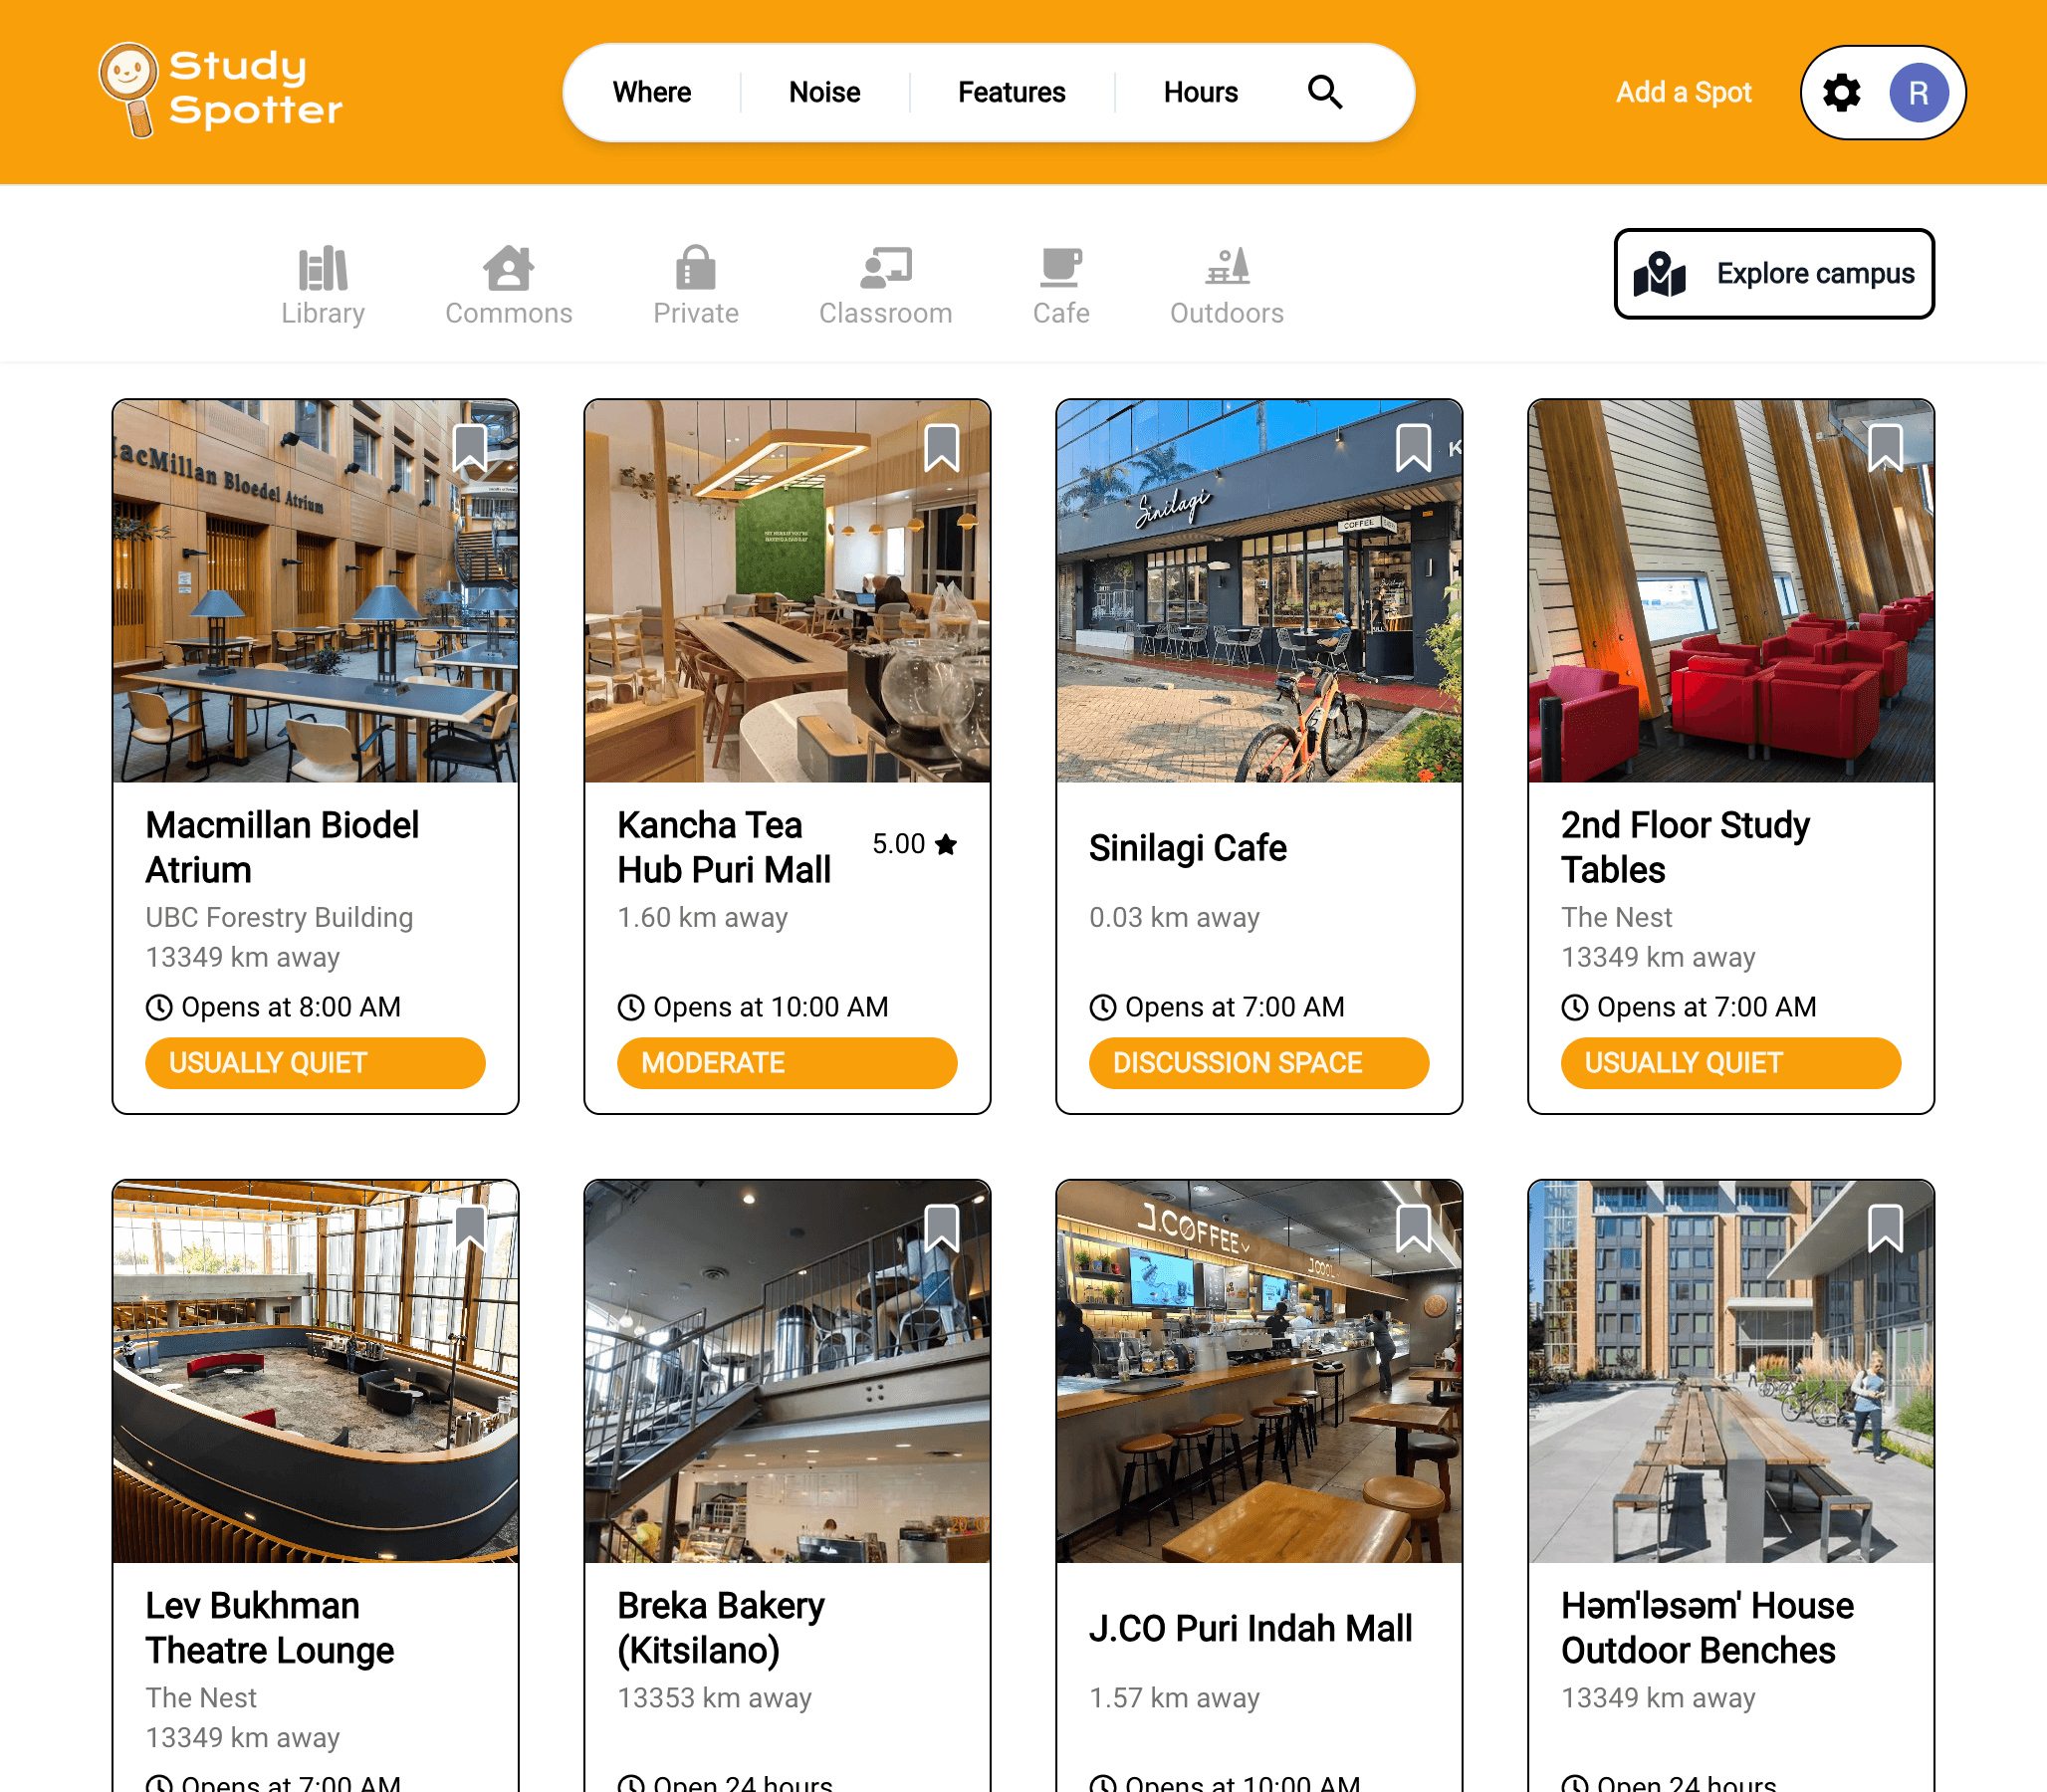Click the clock icon on Sinilagi Cafe card
Screen dimensions: 2047x1792
(x=1103, y=1007)
